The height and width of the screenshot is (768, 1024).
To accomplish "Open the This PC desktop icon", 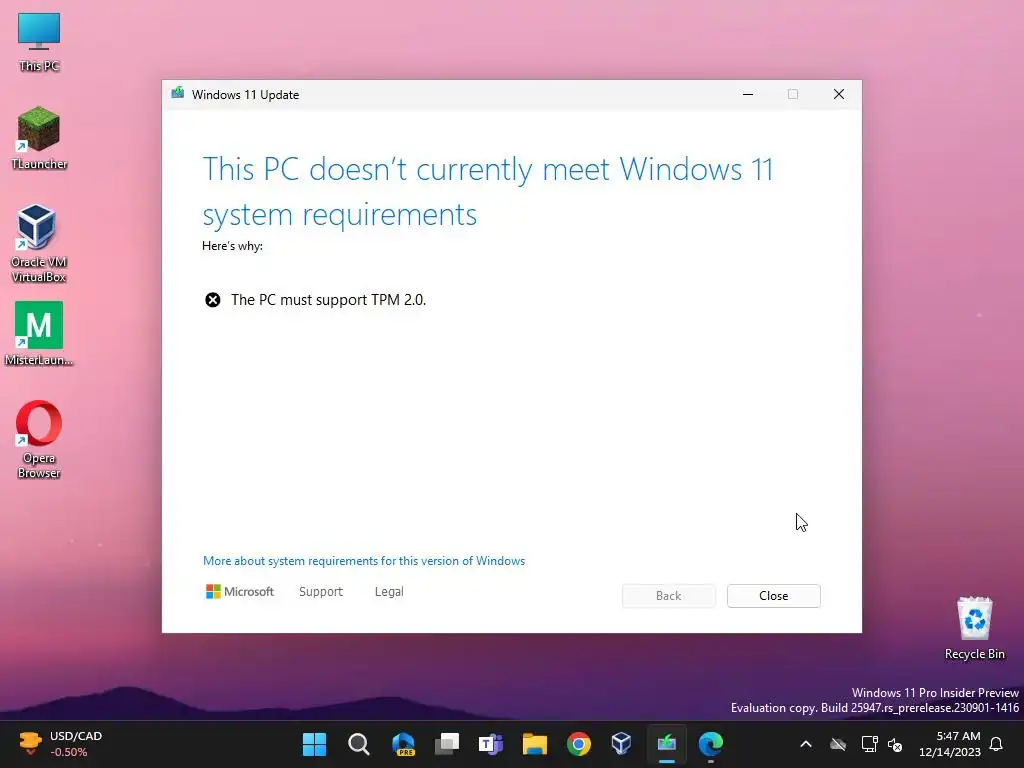I will 39,42.
